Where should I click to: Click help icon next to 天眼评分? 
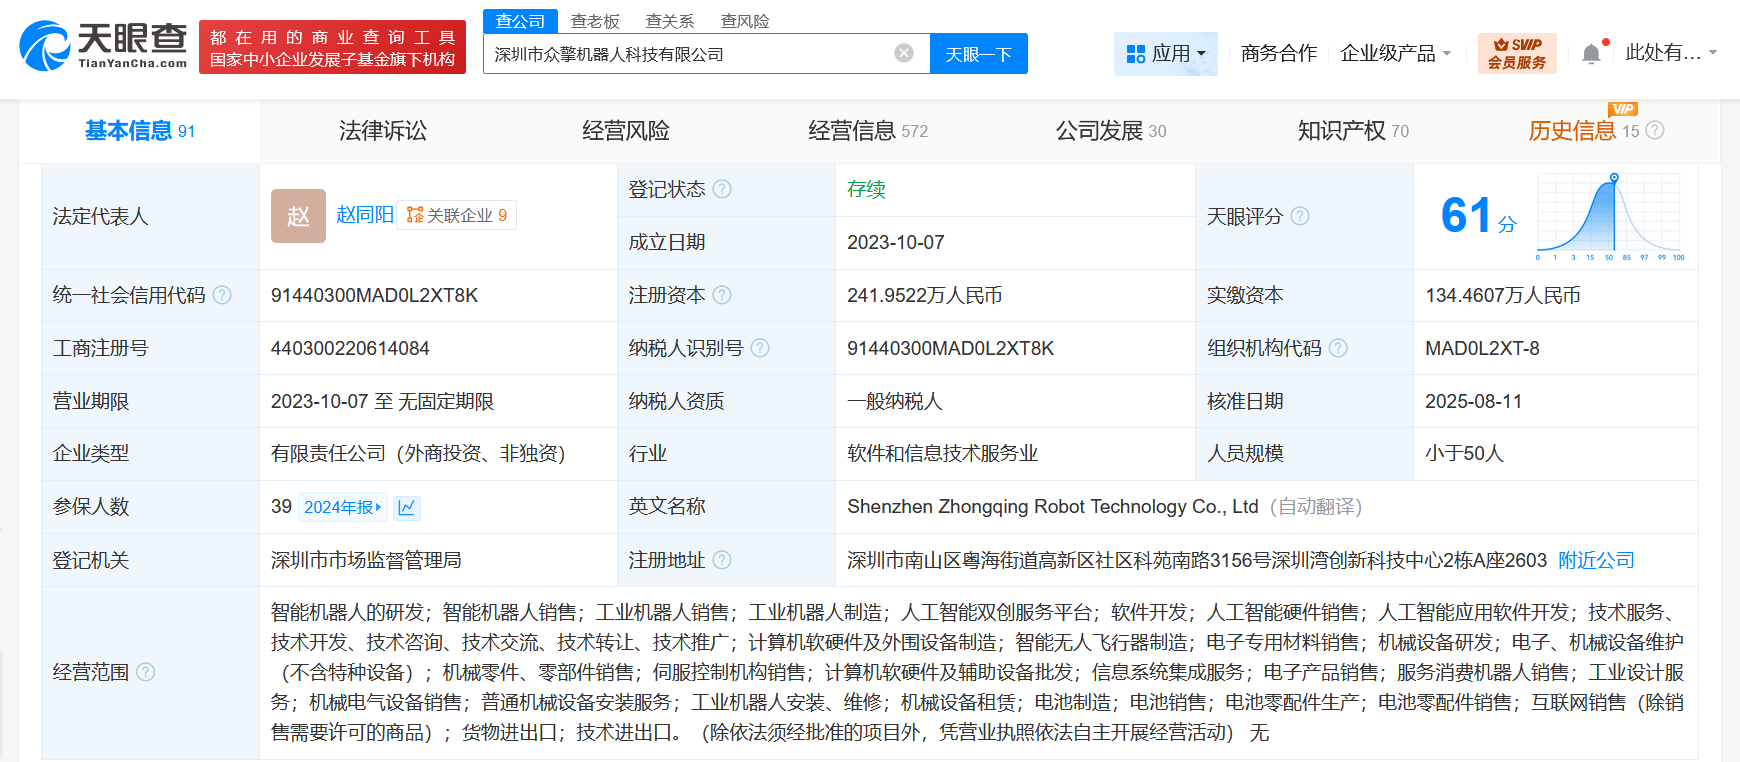click(1300, 216)
